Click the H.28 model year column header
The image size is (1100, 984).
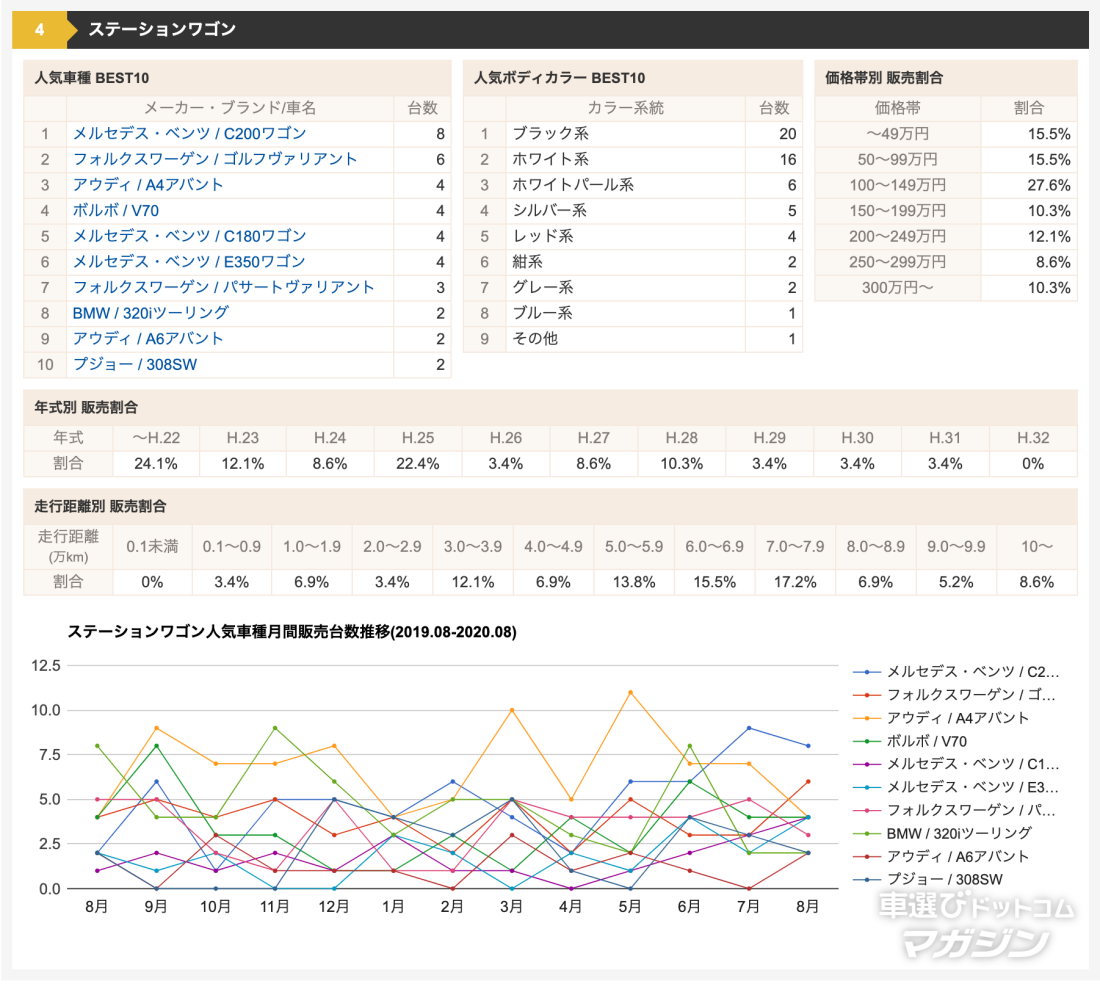682,438
